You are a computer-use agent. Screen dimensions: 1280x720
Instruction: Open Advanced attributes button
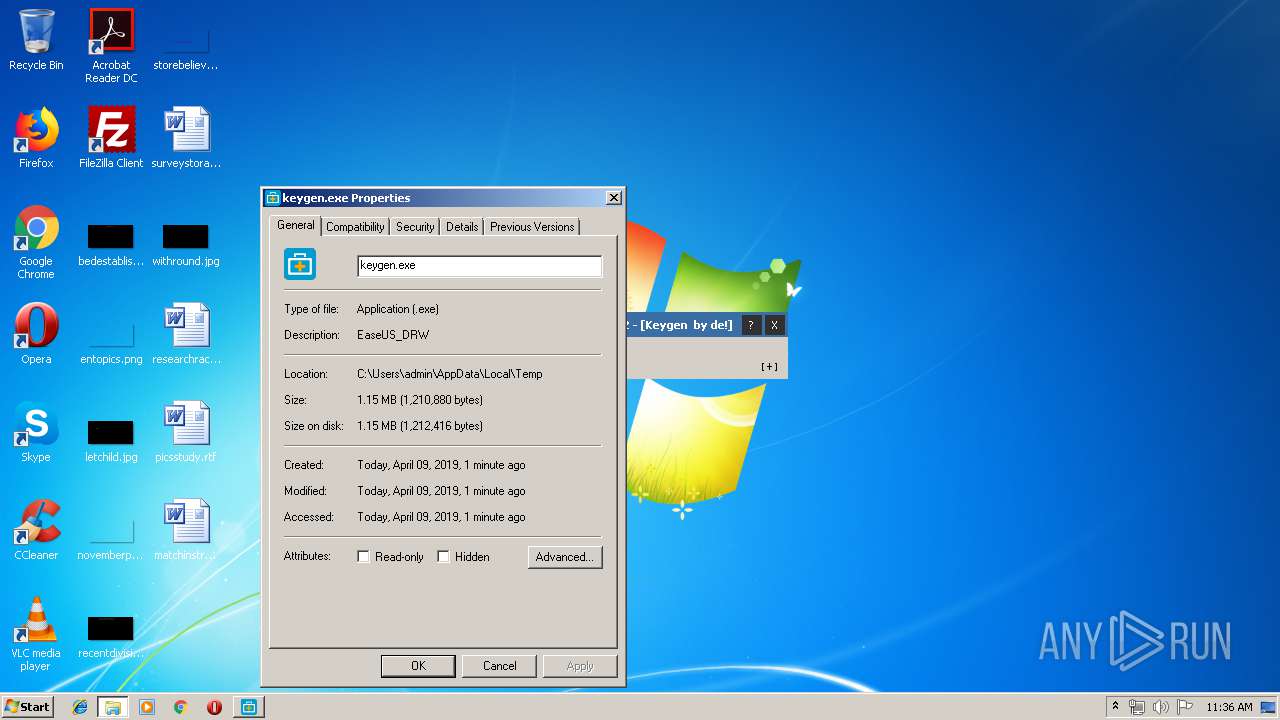click(565, 557)
